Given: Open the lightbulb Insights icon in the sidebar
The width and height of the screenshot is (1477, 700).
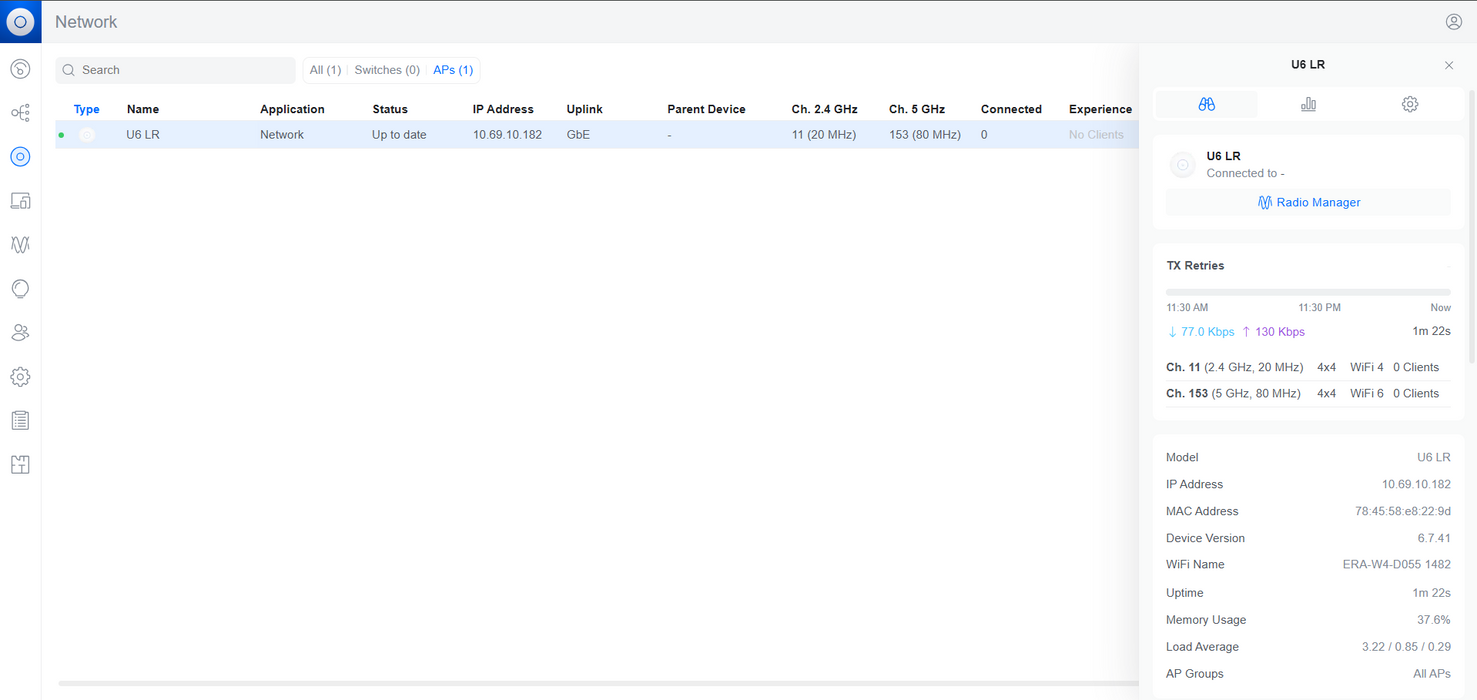Looking at the screenshot, I should tap(20, 289).
